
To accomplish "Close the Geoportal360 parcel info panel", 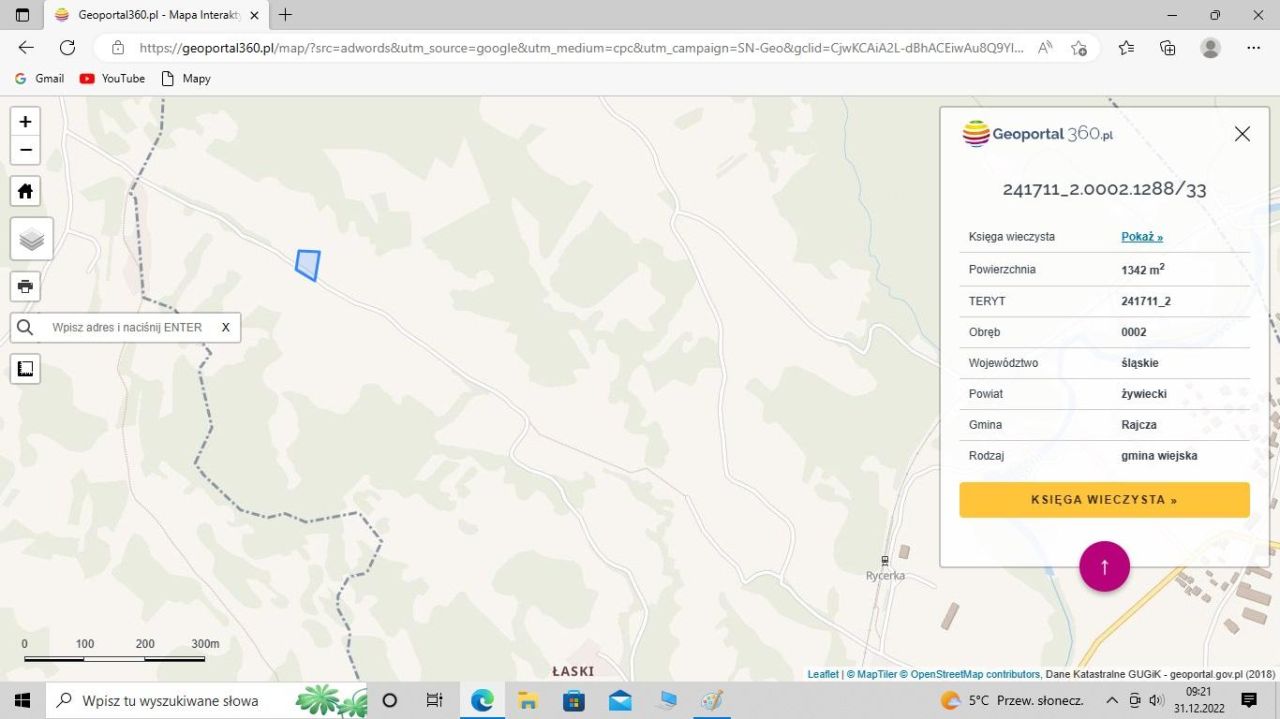I will 1242,134.
